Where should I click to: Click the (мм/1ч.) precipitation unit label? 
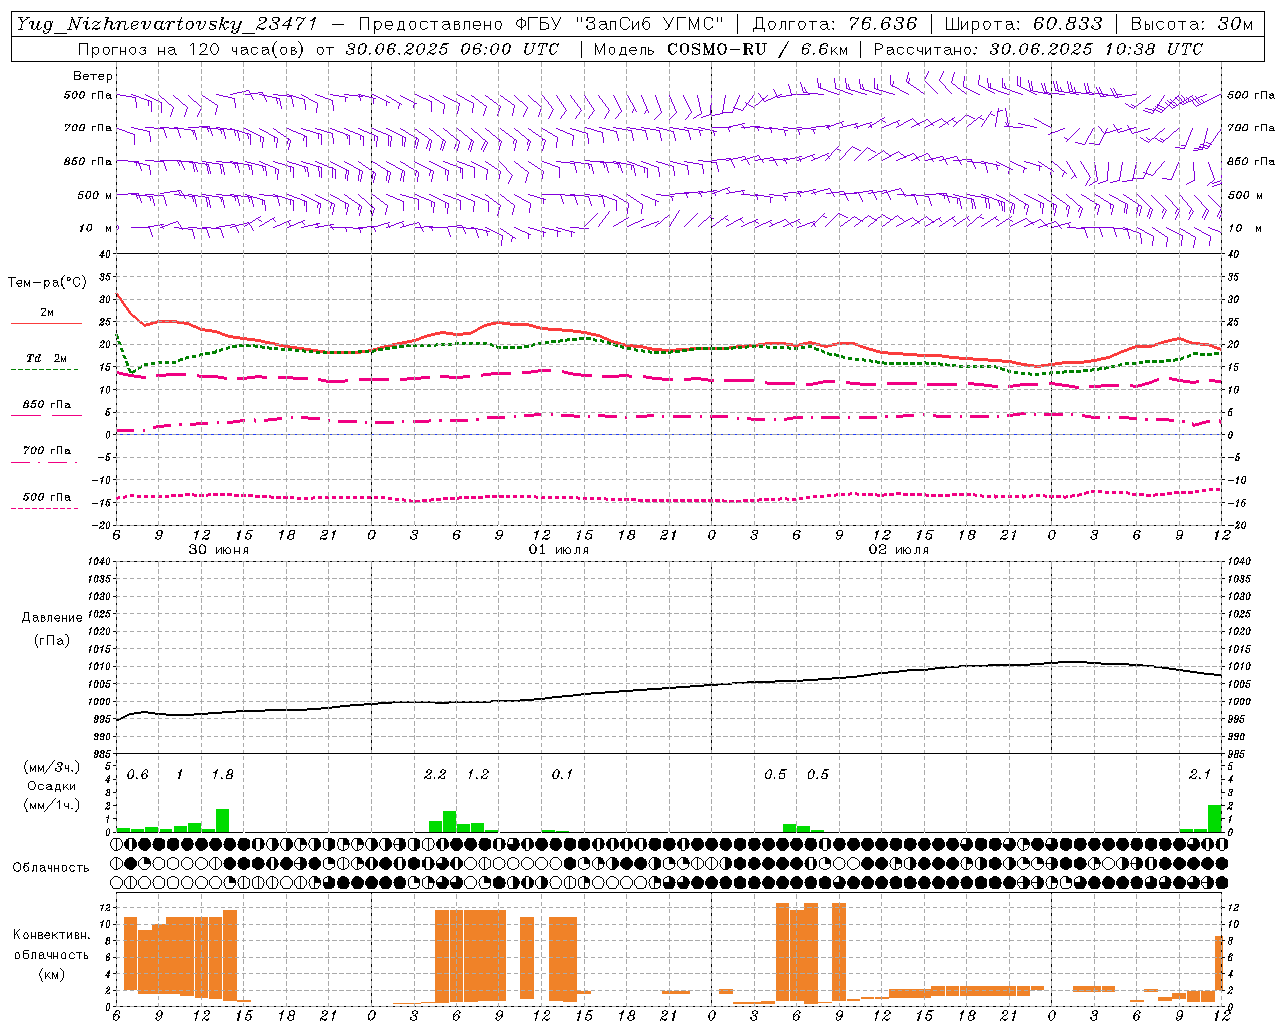[51, 805]
